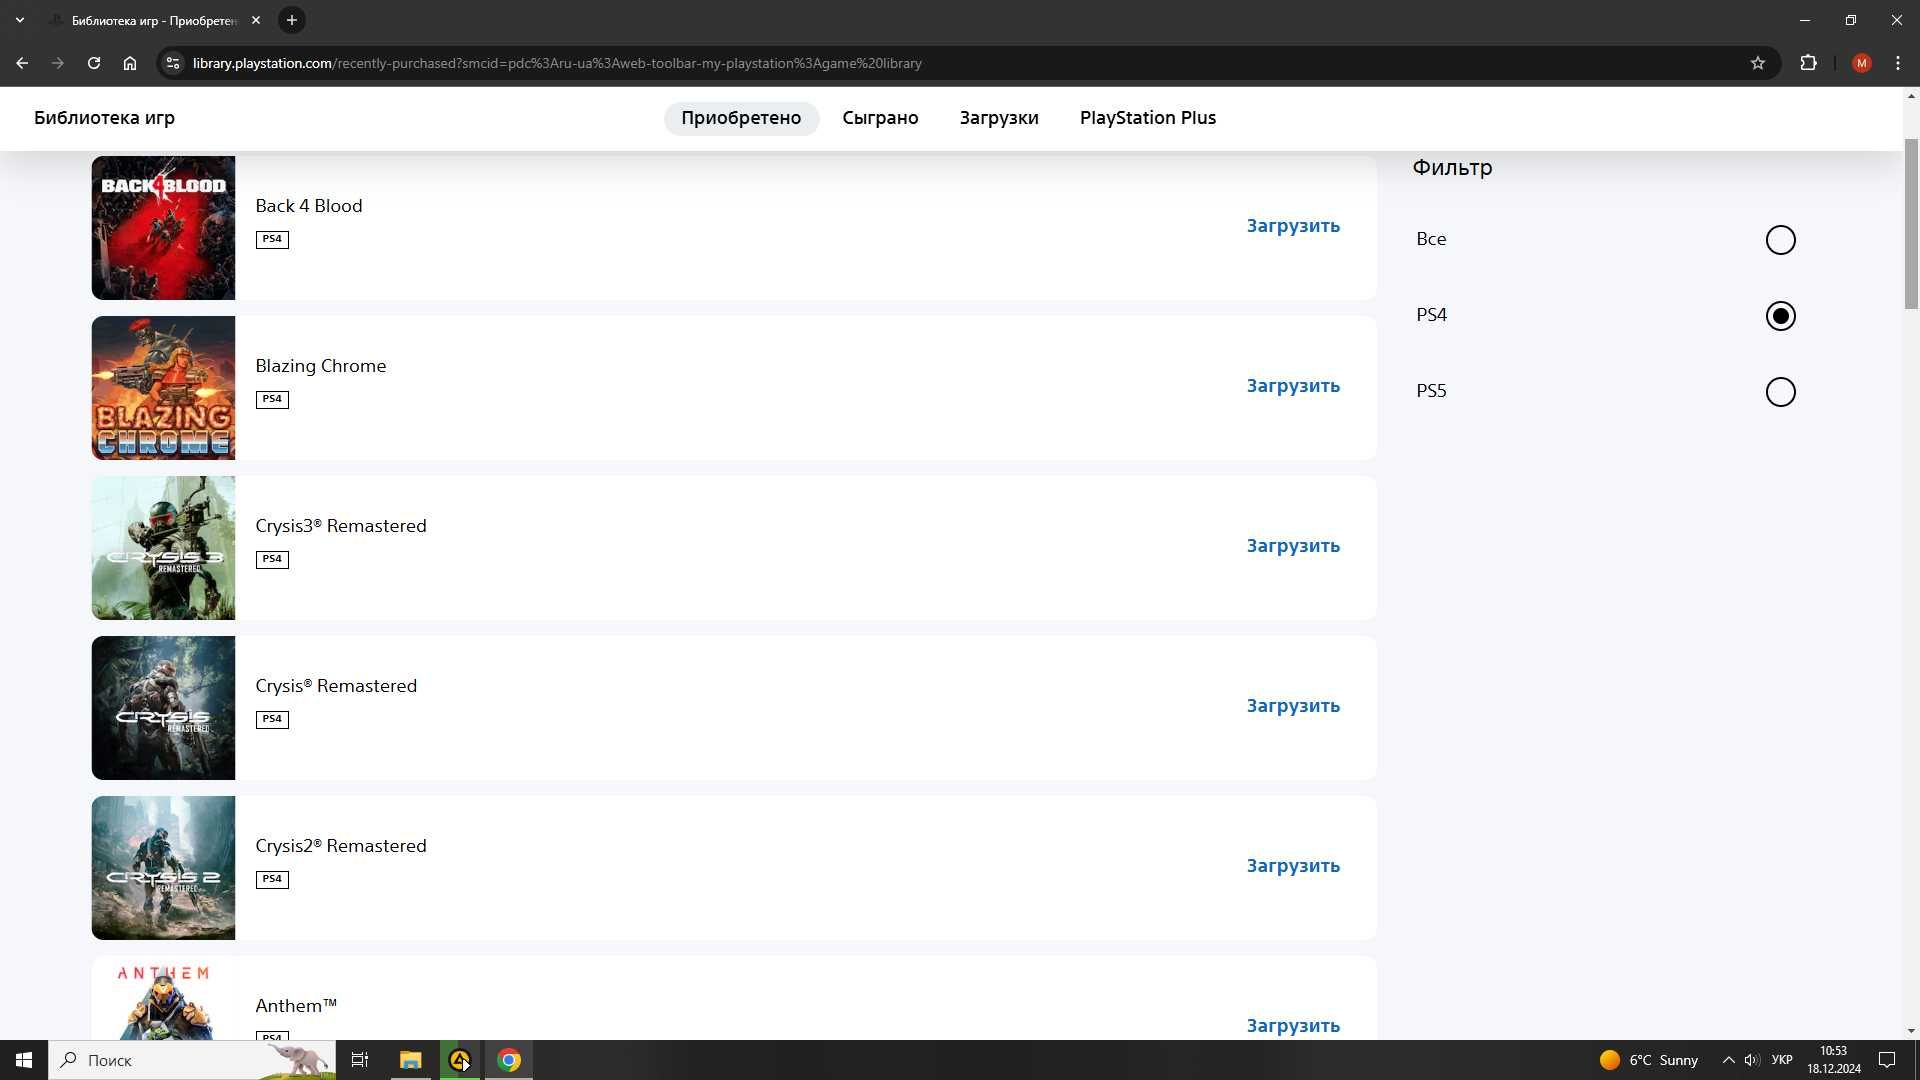Open the PlayStation Plus tab
Screen dimensions: 1920x1080
click(x=1148, y=118)
